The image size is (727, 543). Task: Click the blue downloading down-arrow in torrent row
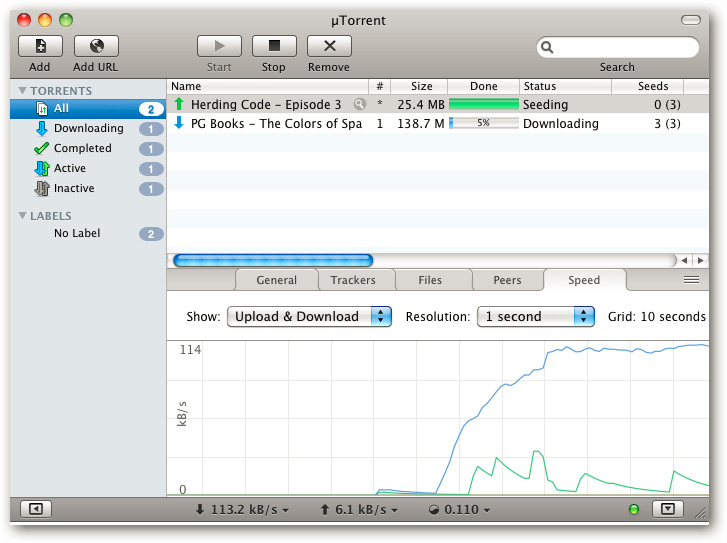tap(179, 123)
